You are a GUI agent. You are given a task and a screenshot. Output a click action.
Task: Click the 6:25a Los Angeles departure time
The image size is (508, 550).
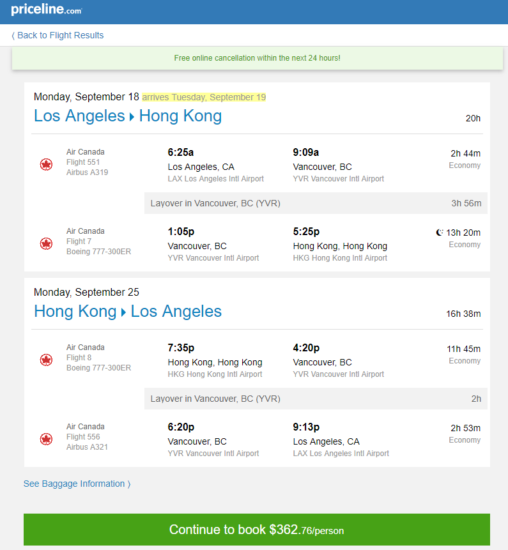click(x=181, y=152)
